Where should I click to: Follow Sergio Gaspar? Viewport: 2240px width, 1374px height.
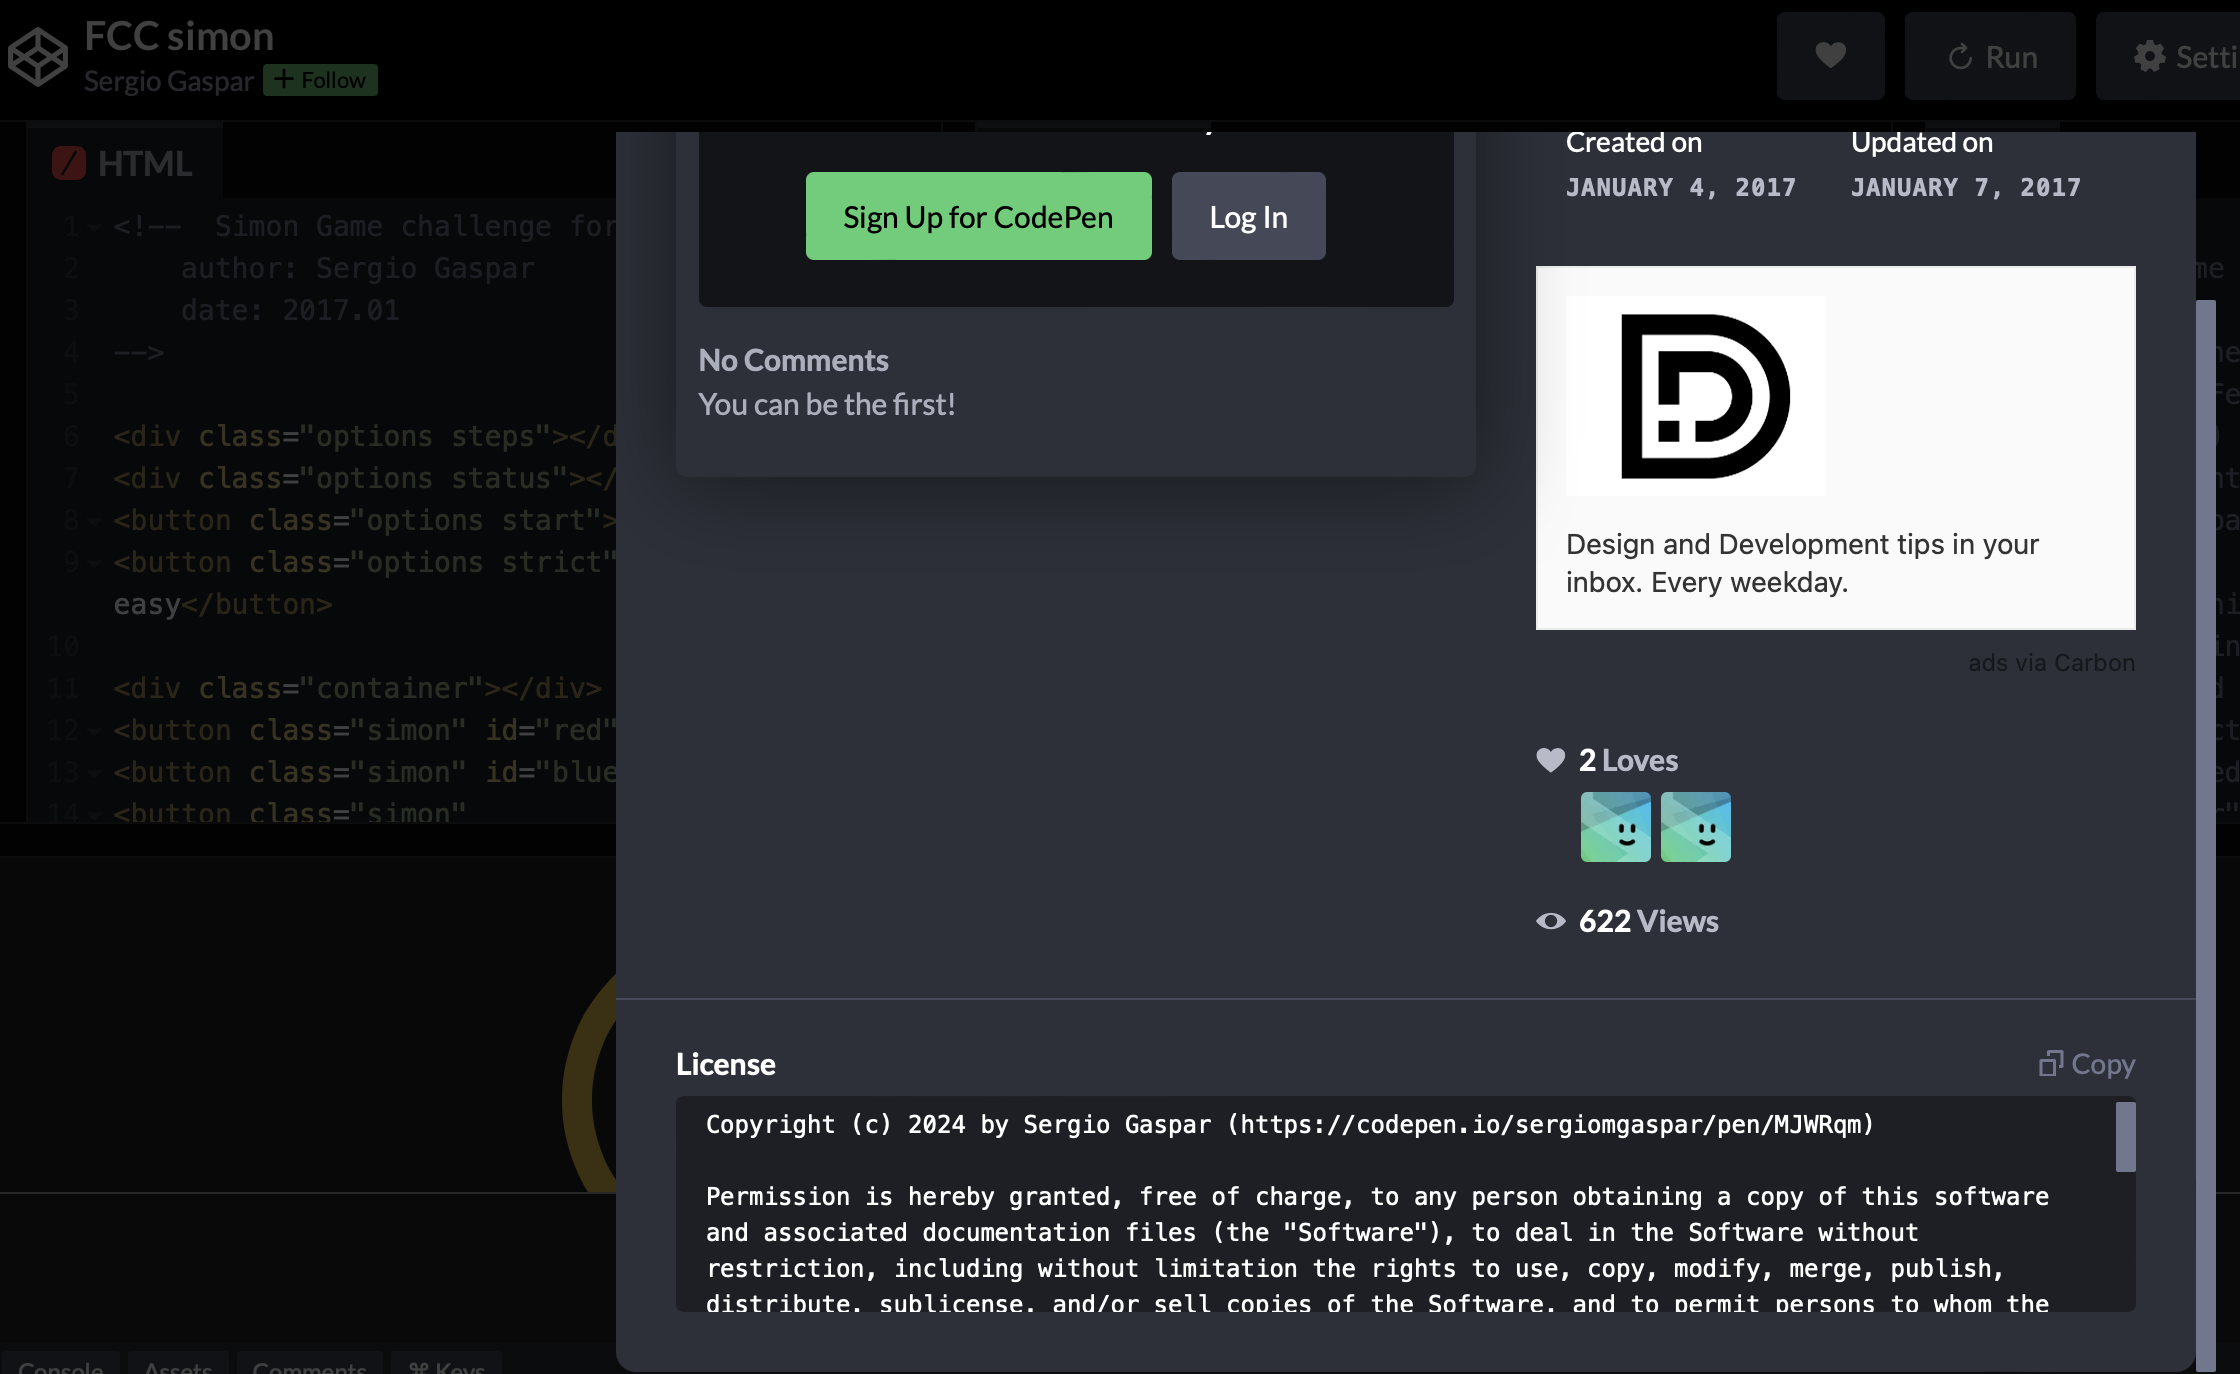click(320, 80)
